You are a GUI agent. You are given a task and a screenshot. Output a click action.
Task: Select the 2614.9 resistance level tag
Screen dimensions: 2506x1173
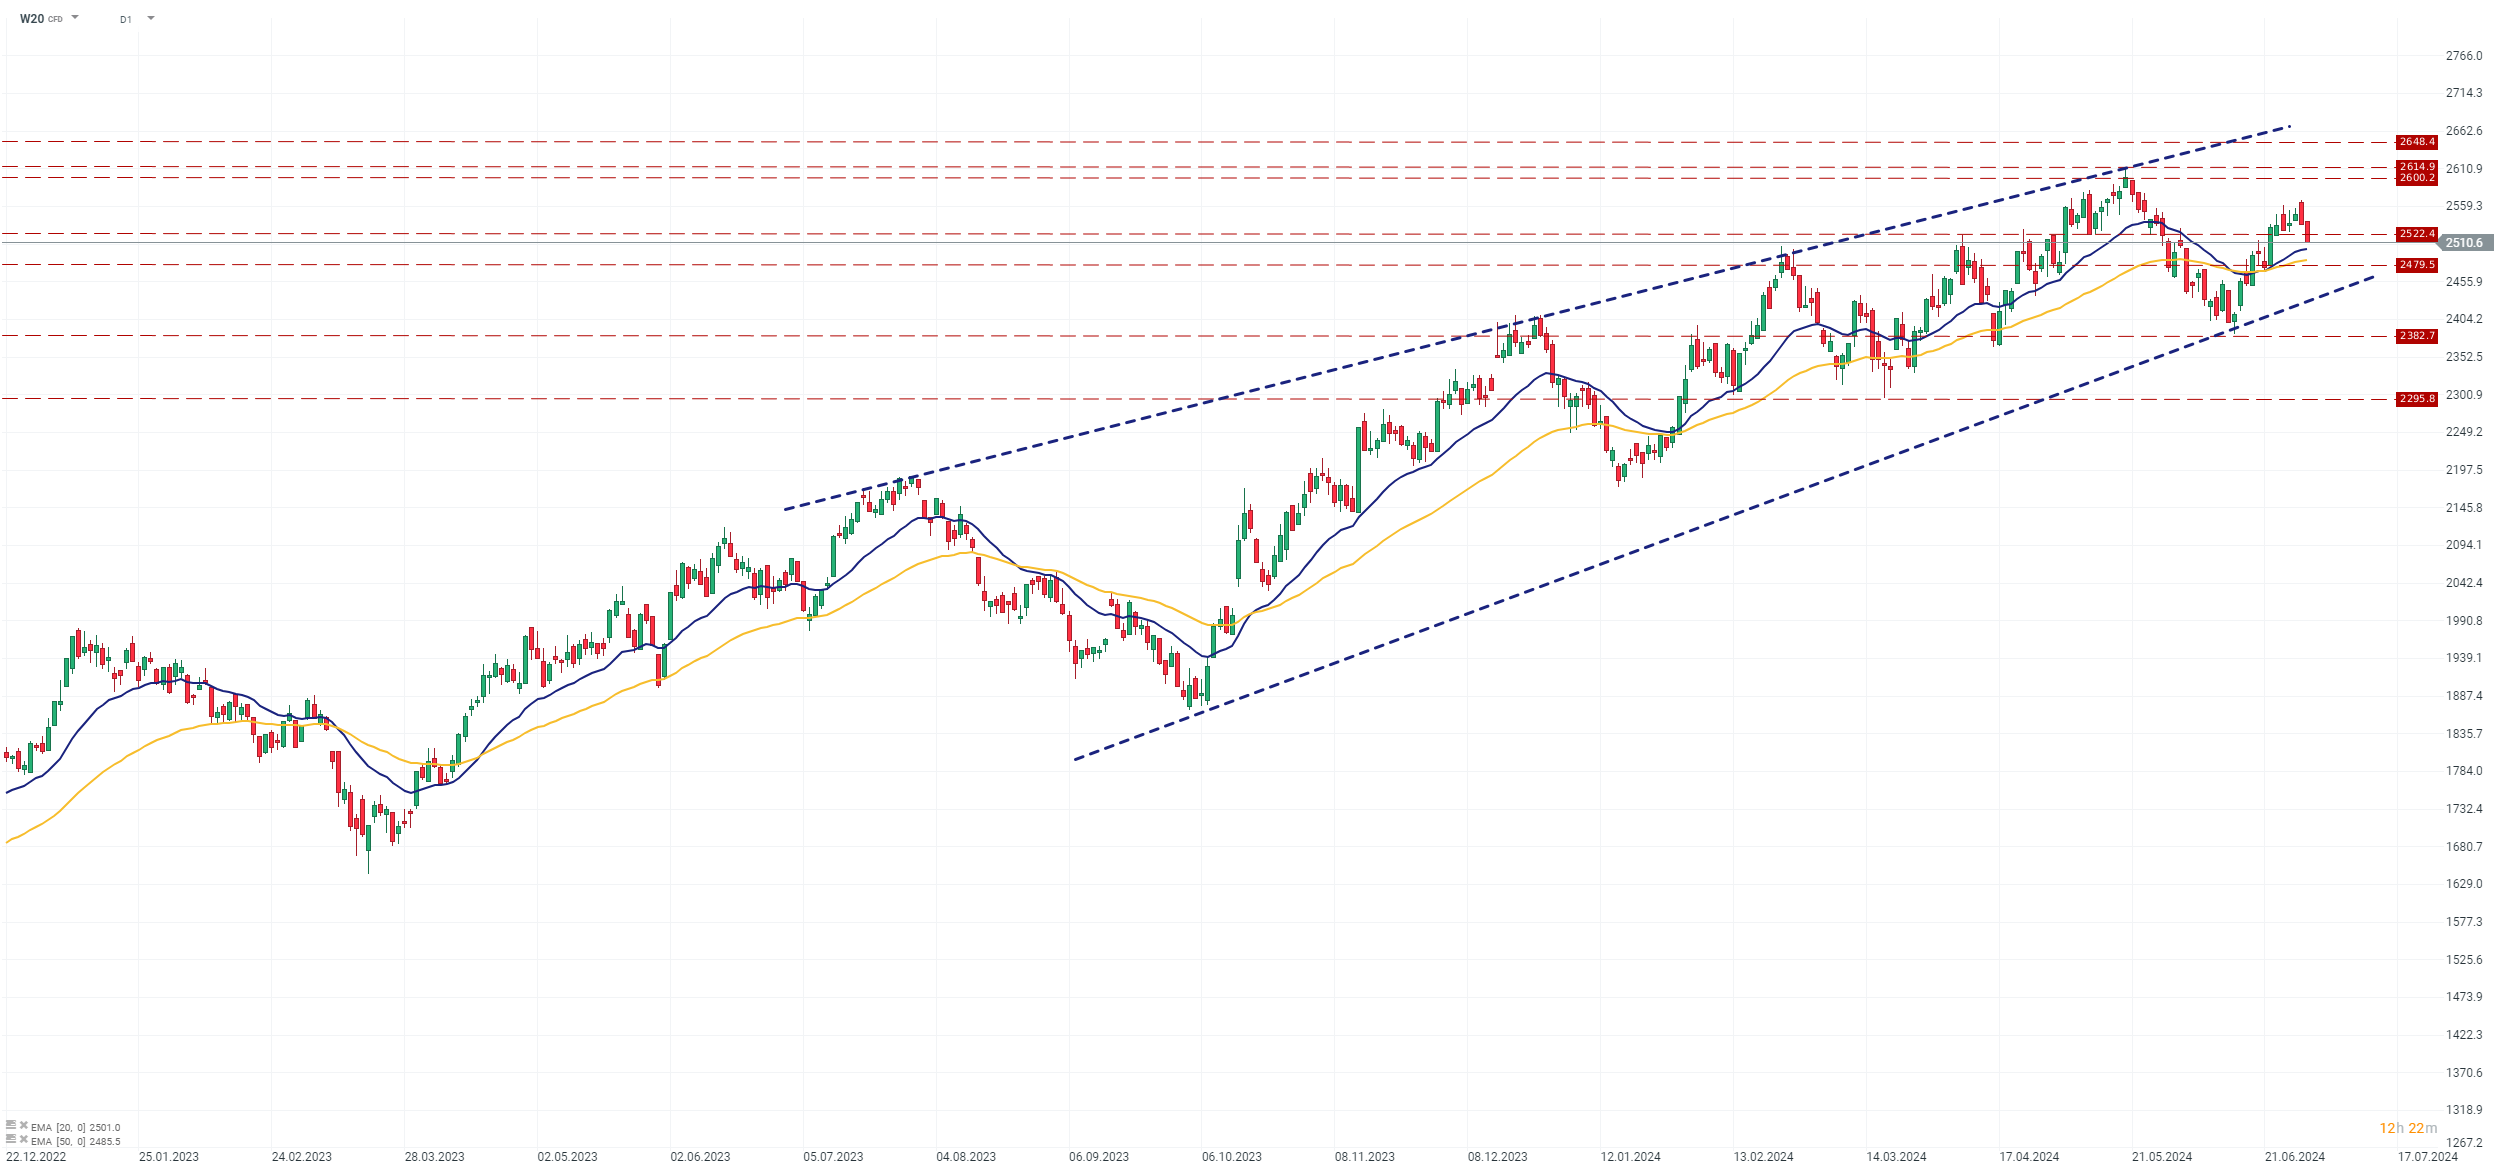point(2417,167)
